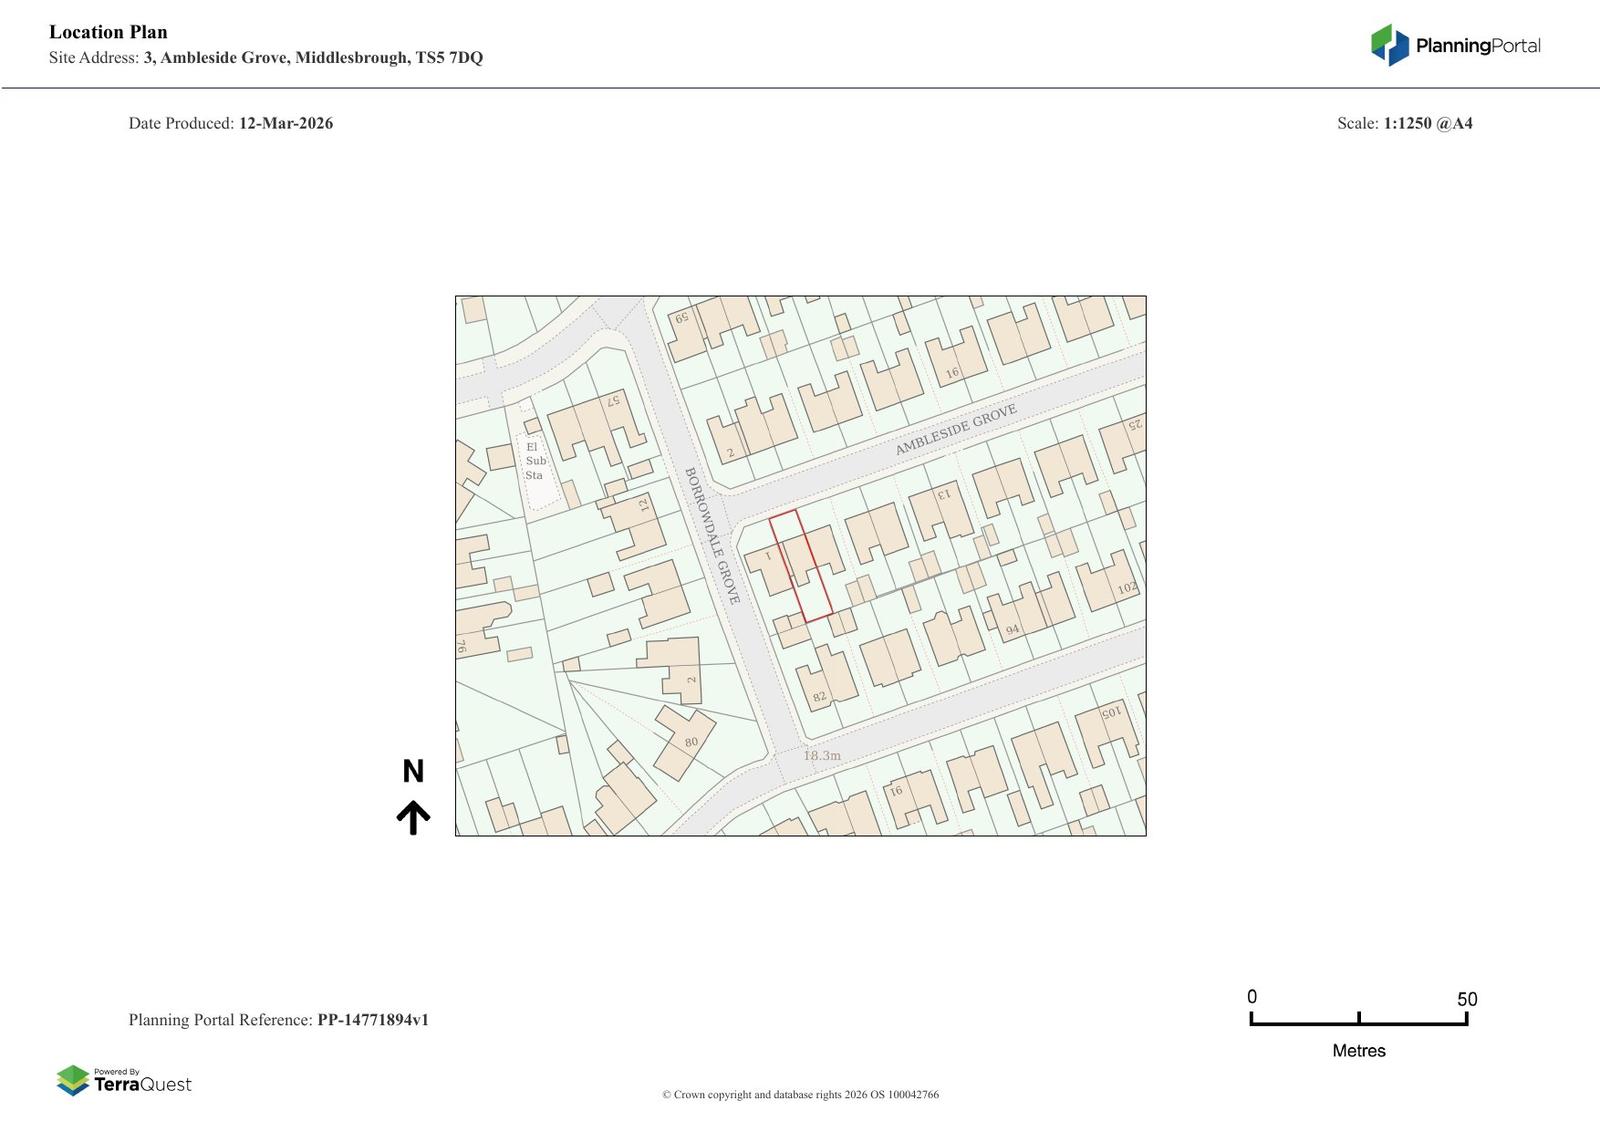Select building number 82 on map
This screenshot has height=1132, width=1600.
pos(820,697)
